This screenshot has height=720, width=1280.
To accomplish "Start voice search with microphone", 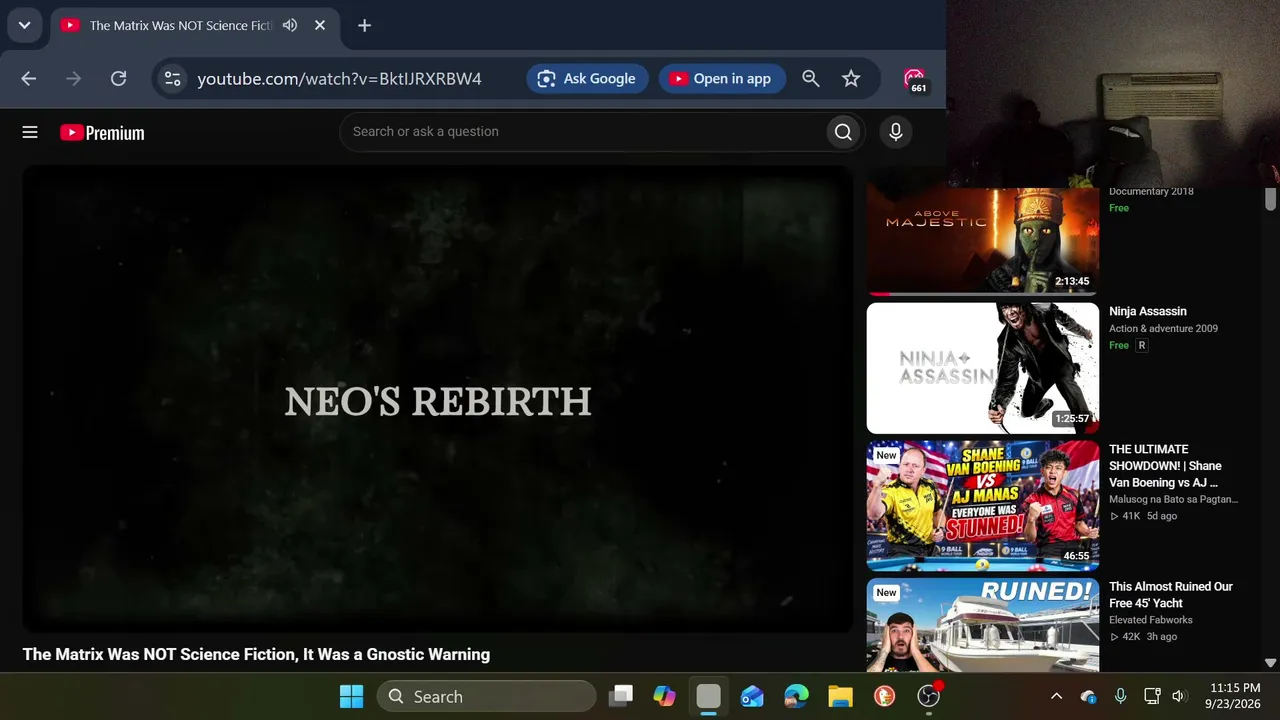I will point(895,131).
